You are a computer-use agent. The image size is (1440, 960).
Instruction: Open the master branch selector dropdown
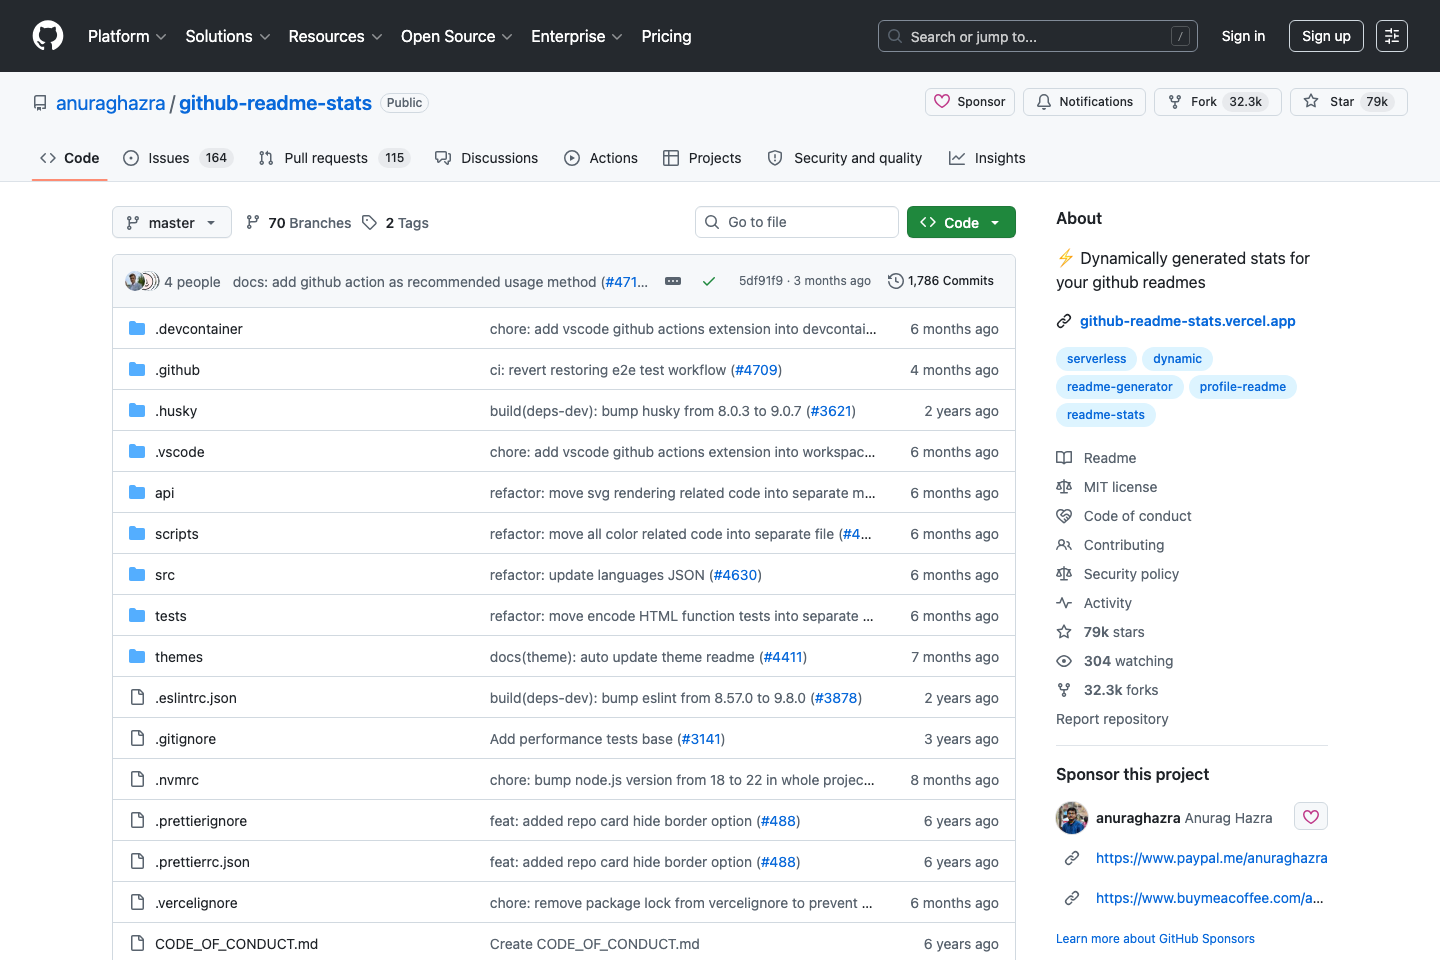click(171, 222)
